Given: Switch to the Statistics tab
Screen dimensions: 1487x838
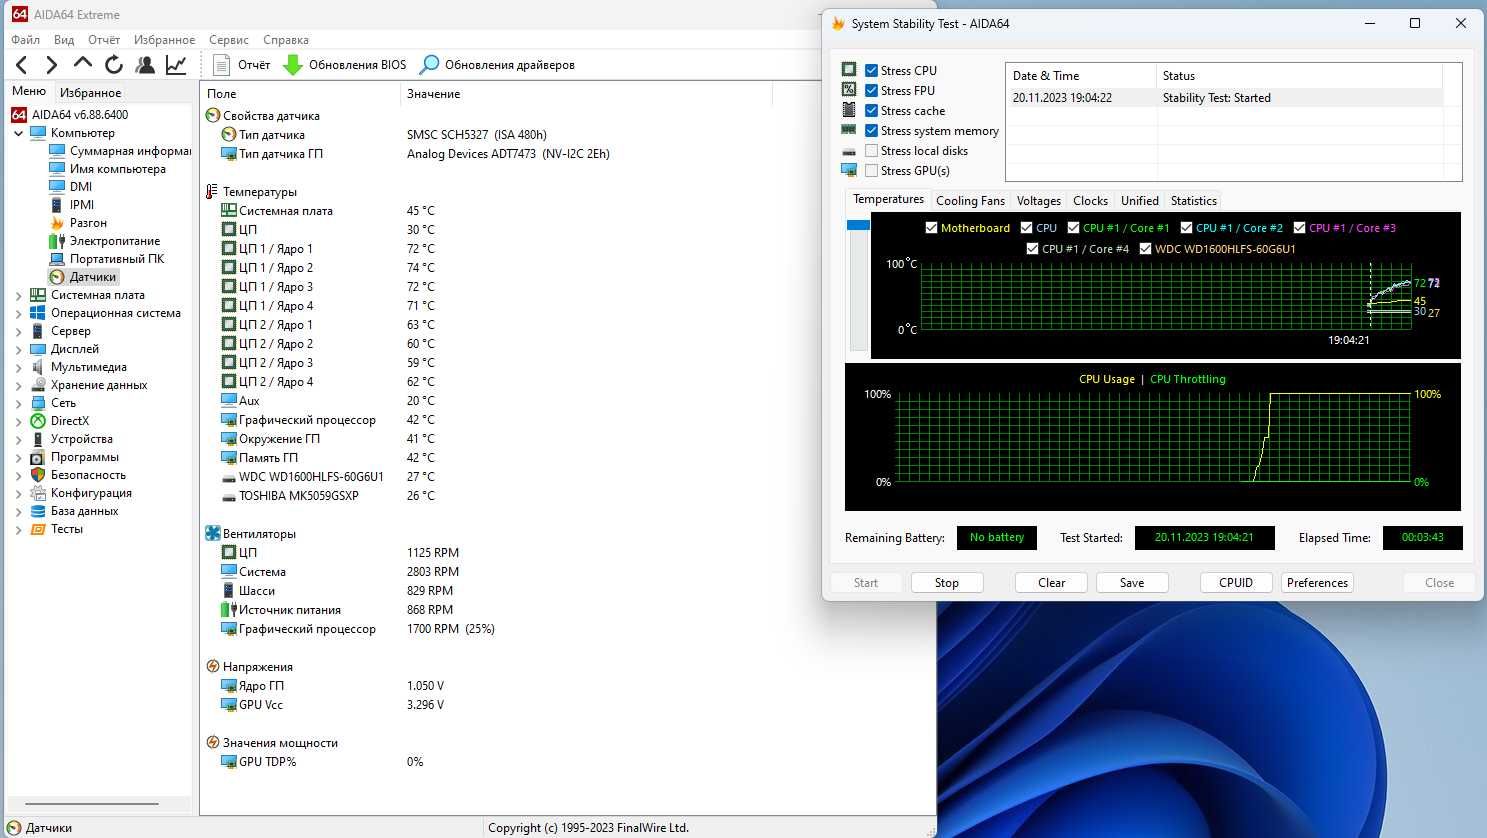Looking at the screenshot, I should pyautogui.click(x=1194, y=201).
